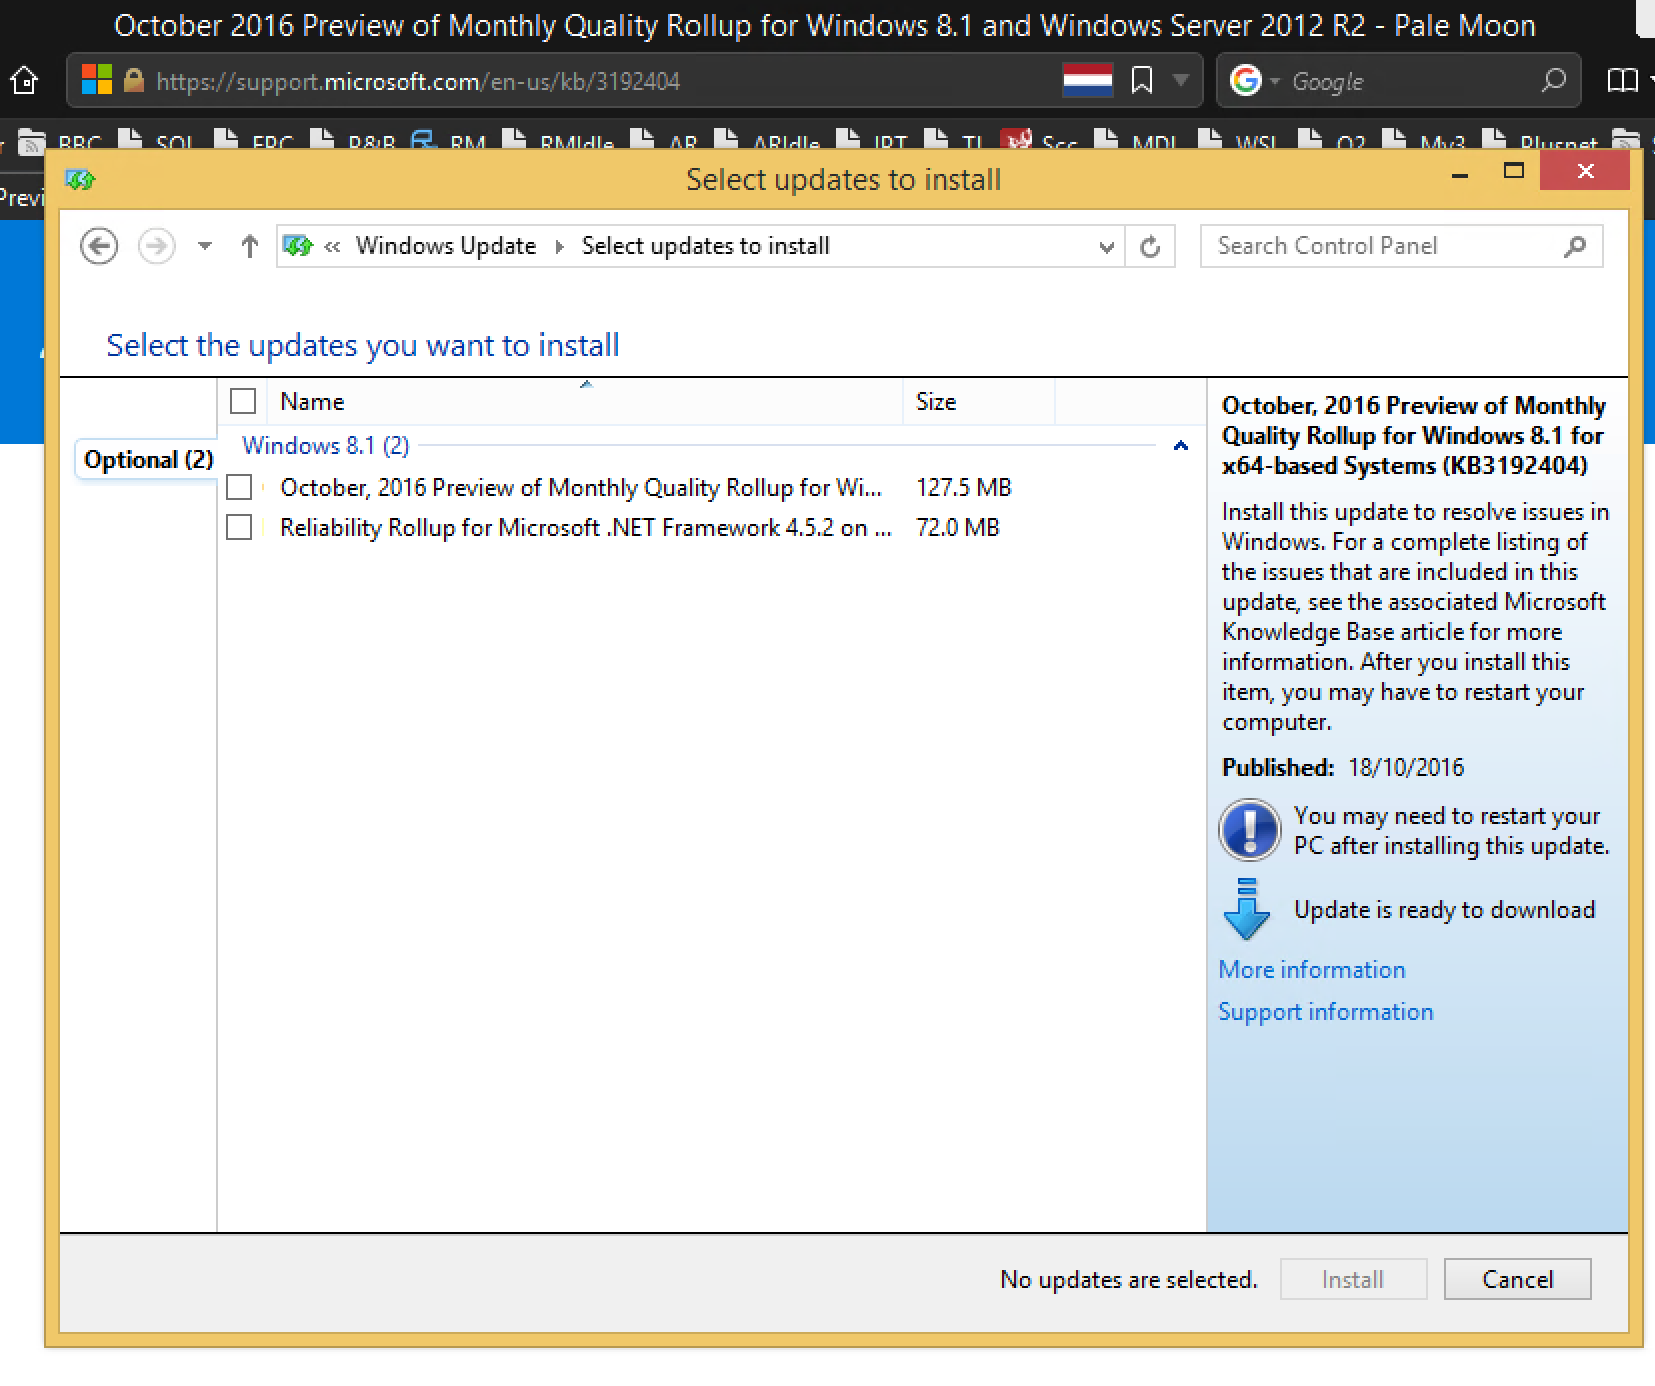
Task: Click the browser search magnifier icon
Action: [1554, 80]
